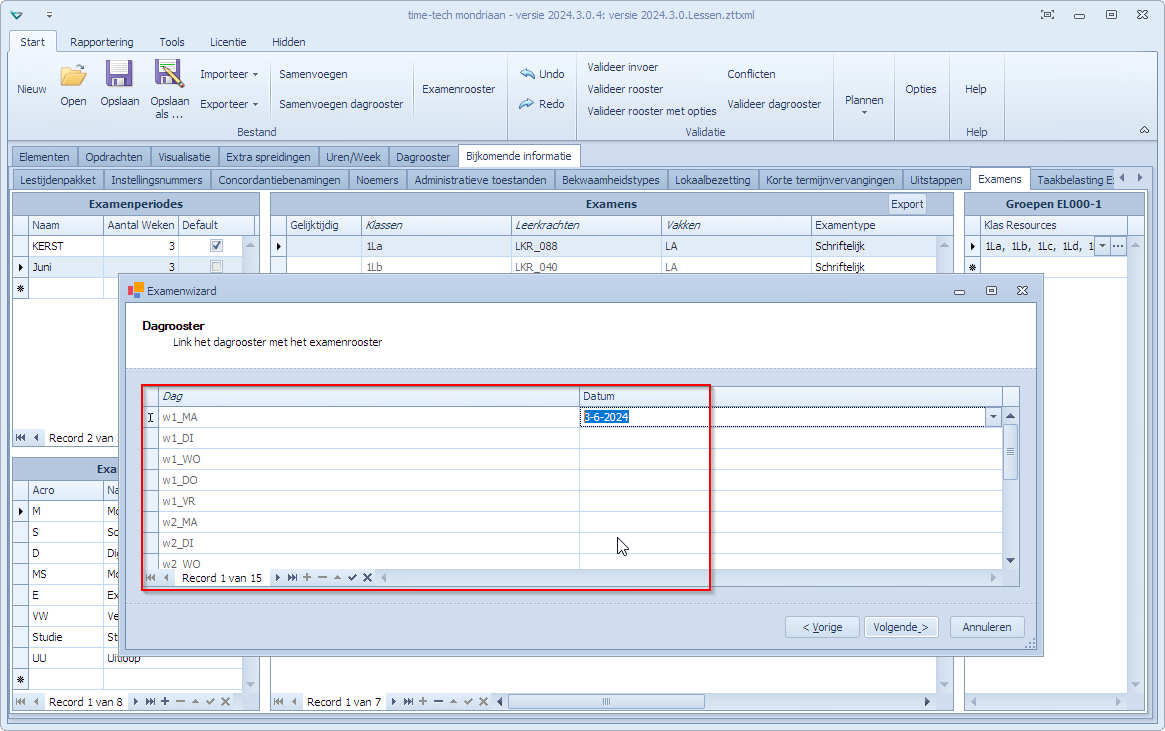Undo the last action
The height and width of the screenshot is (731, 1165).
pyautogui.click(x=542, y=74)
